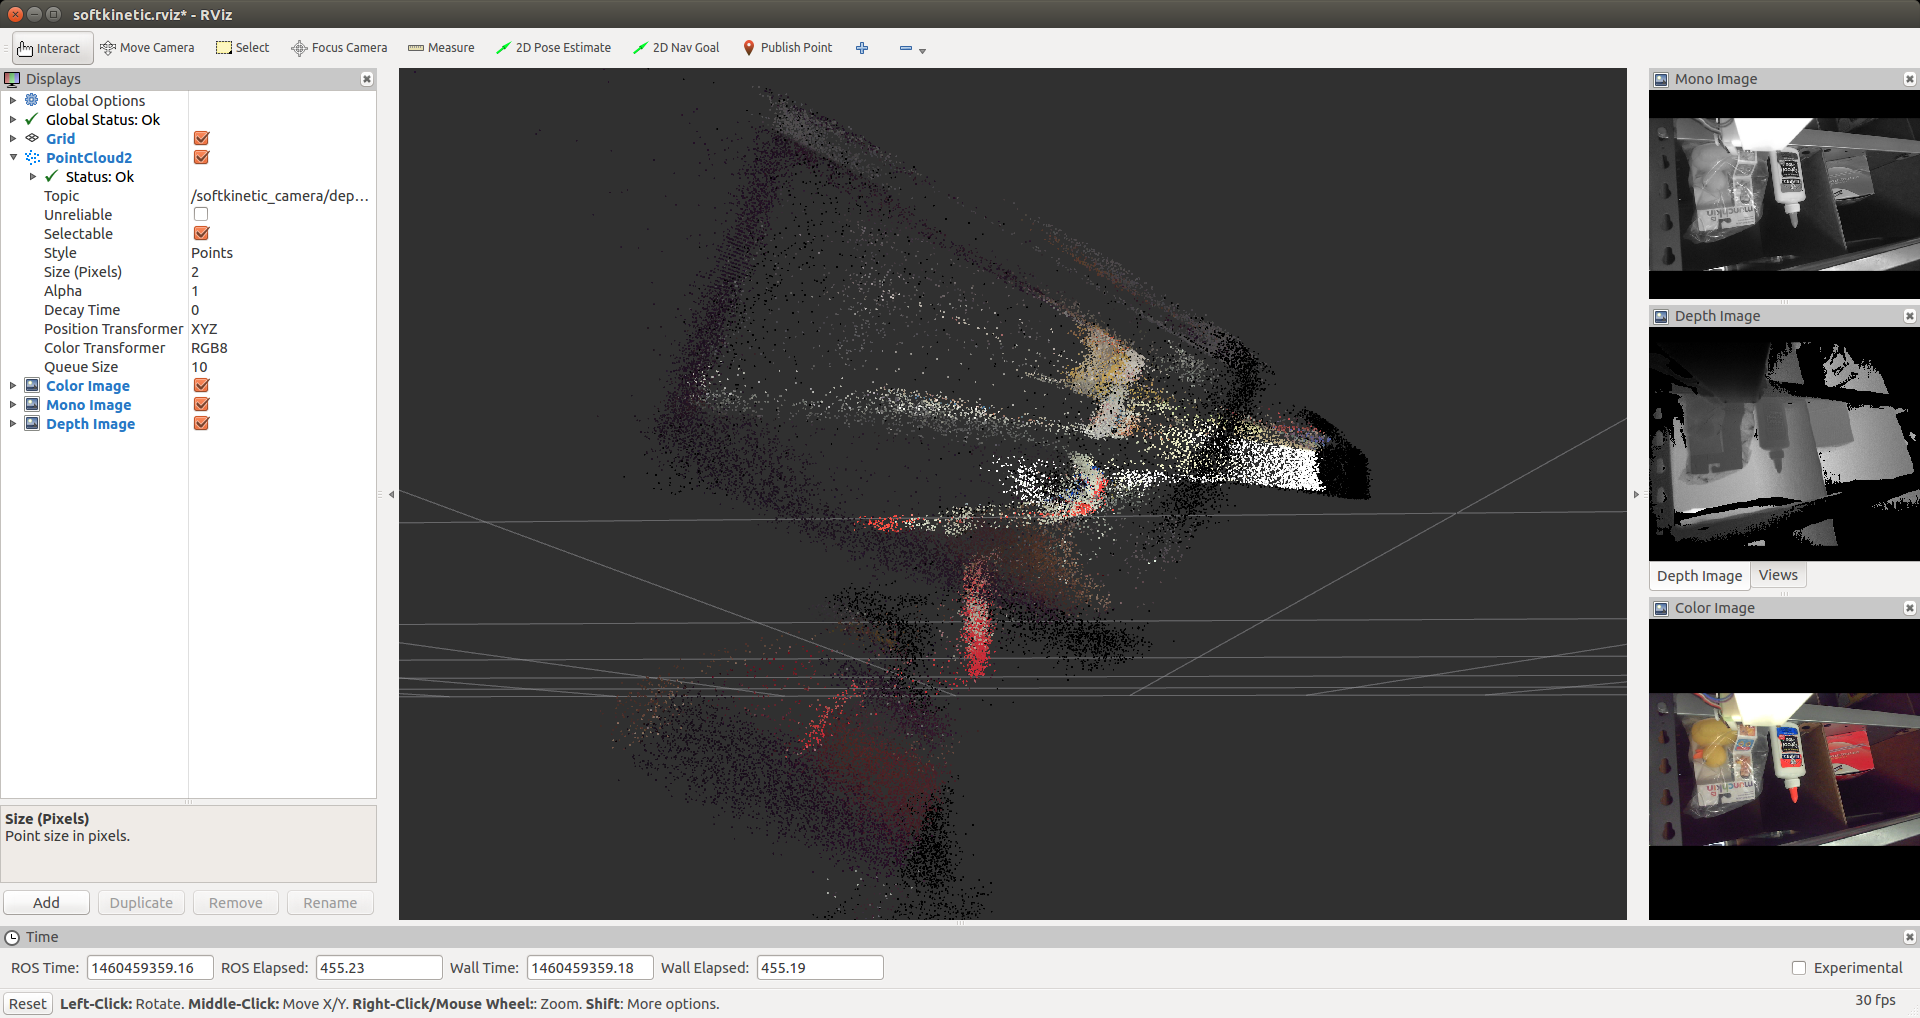
Task: Click the Global Status checkmark icon
Action: click(32, 119)
